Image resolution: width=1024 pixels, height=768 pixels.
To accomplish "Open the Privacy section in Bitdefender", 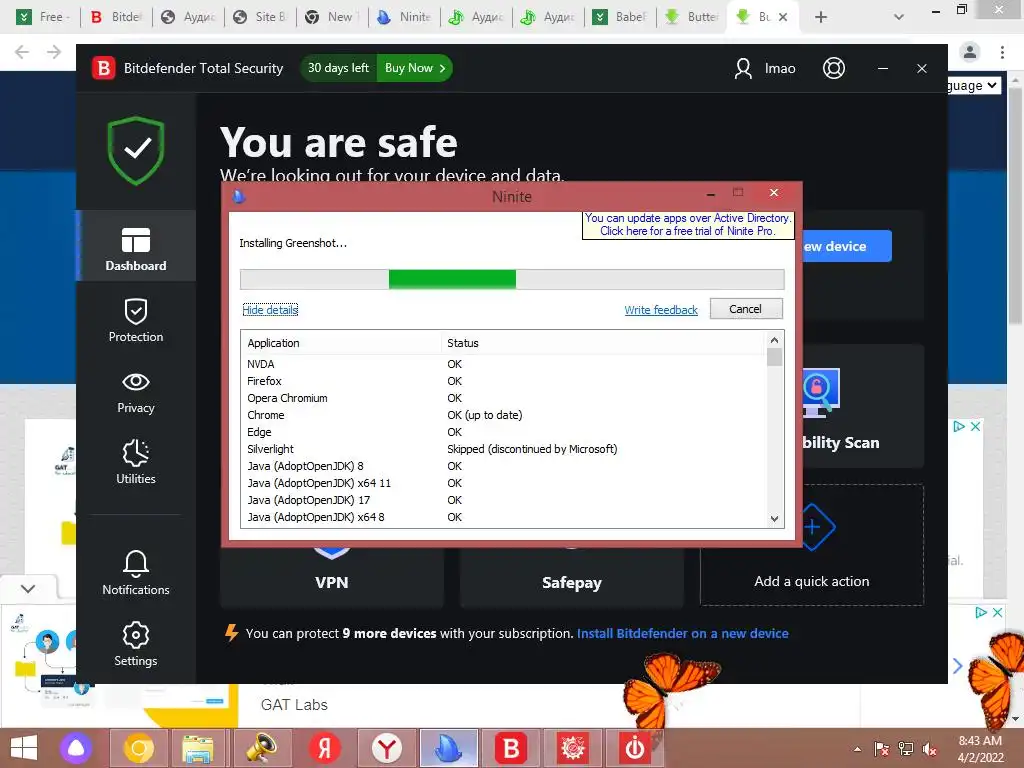I will pyautogui.click(x=136, y=392).
